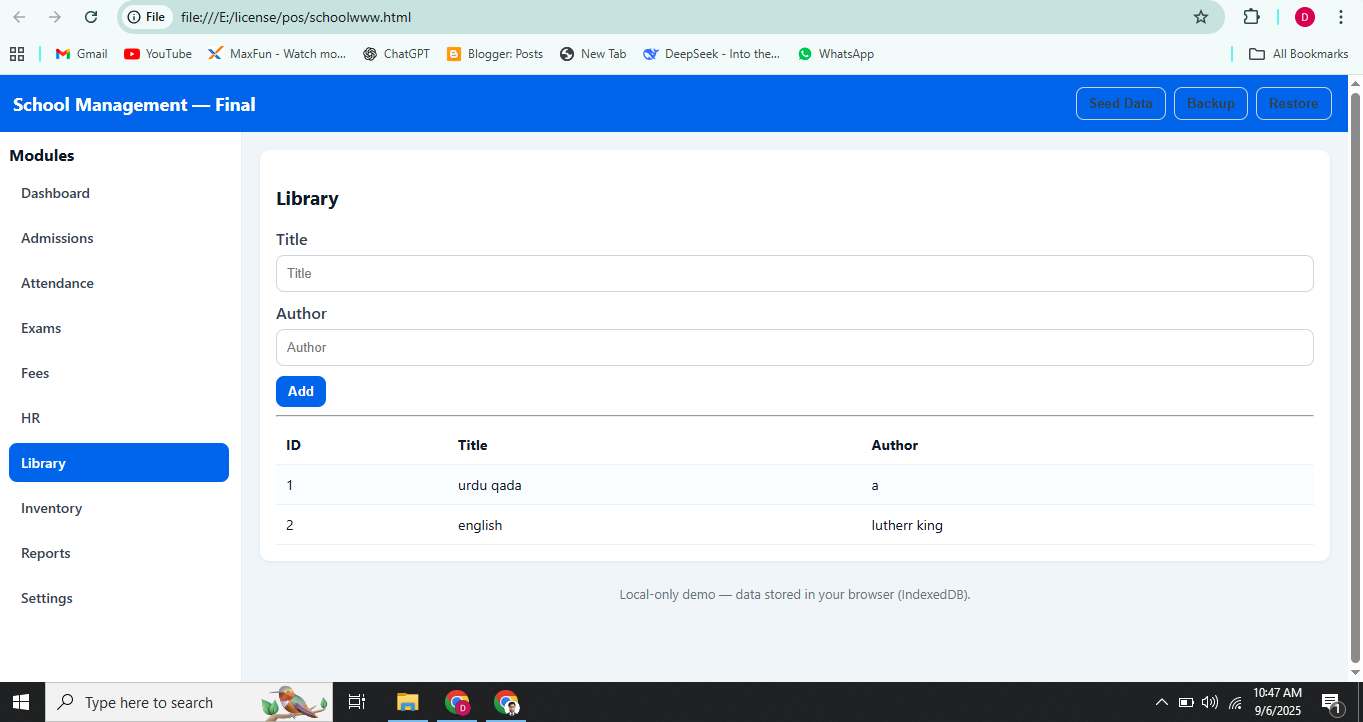The height and width of the screenshot is (722, 1363).
Task: Open the WhatsApp bookmark
Action: 835,54
